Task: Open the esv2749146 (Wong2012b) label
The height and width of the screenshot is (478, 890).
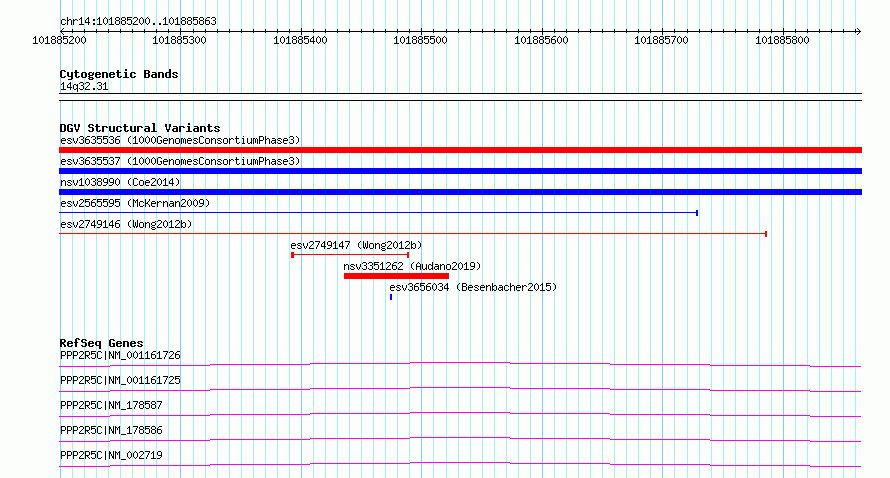Action: (126, 224)
